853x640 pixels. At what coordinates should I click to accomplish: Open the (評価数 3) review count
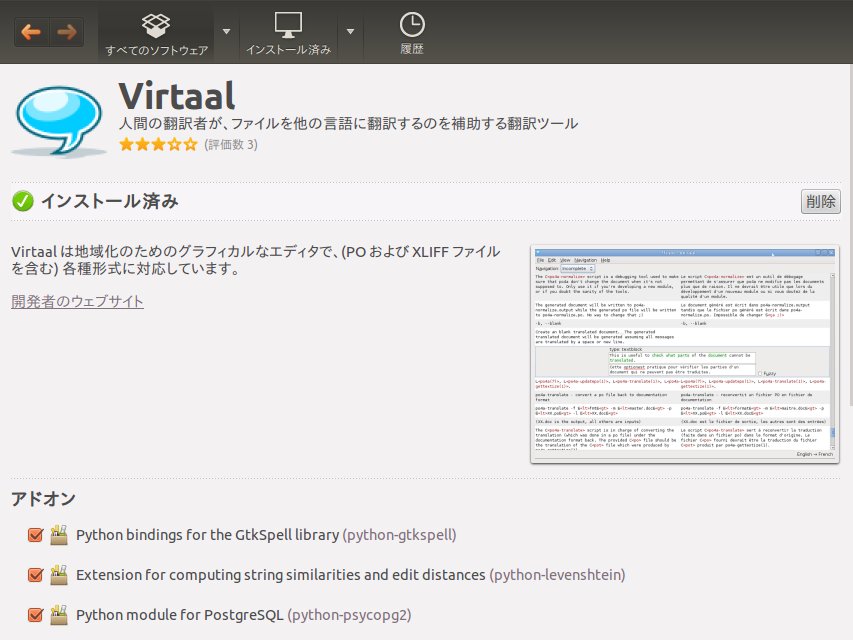[x=231, y=145]
